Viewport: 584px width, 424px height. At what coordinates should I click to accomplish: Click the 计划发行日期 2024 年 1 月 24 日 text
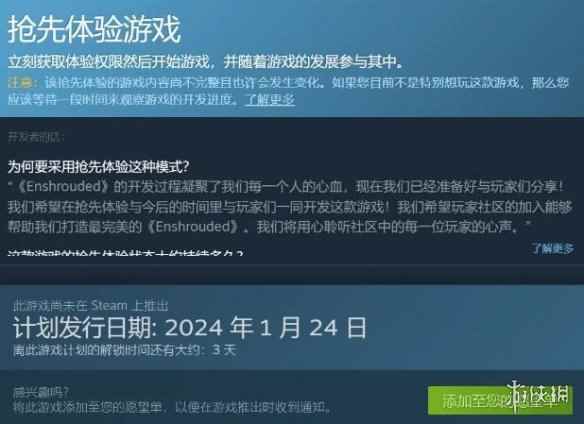pos(190,328)
